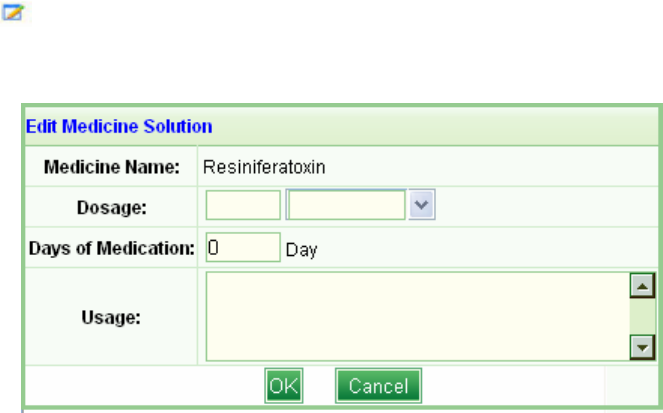Select the Medicine Name label

[112, 166]
